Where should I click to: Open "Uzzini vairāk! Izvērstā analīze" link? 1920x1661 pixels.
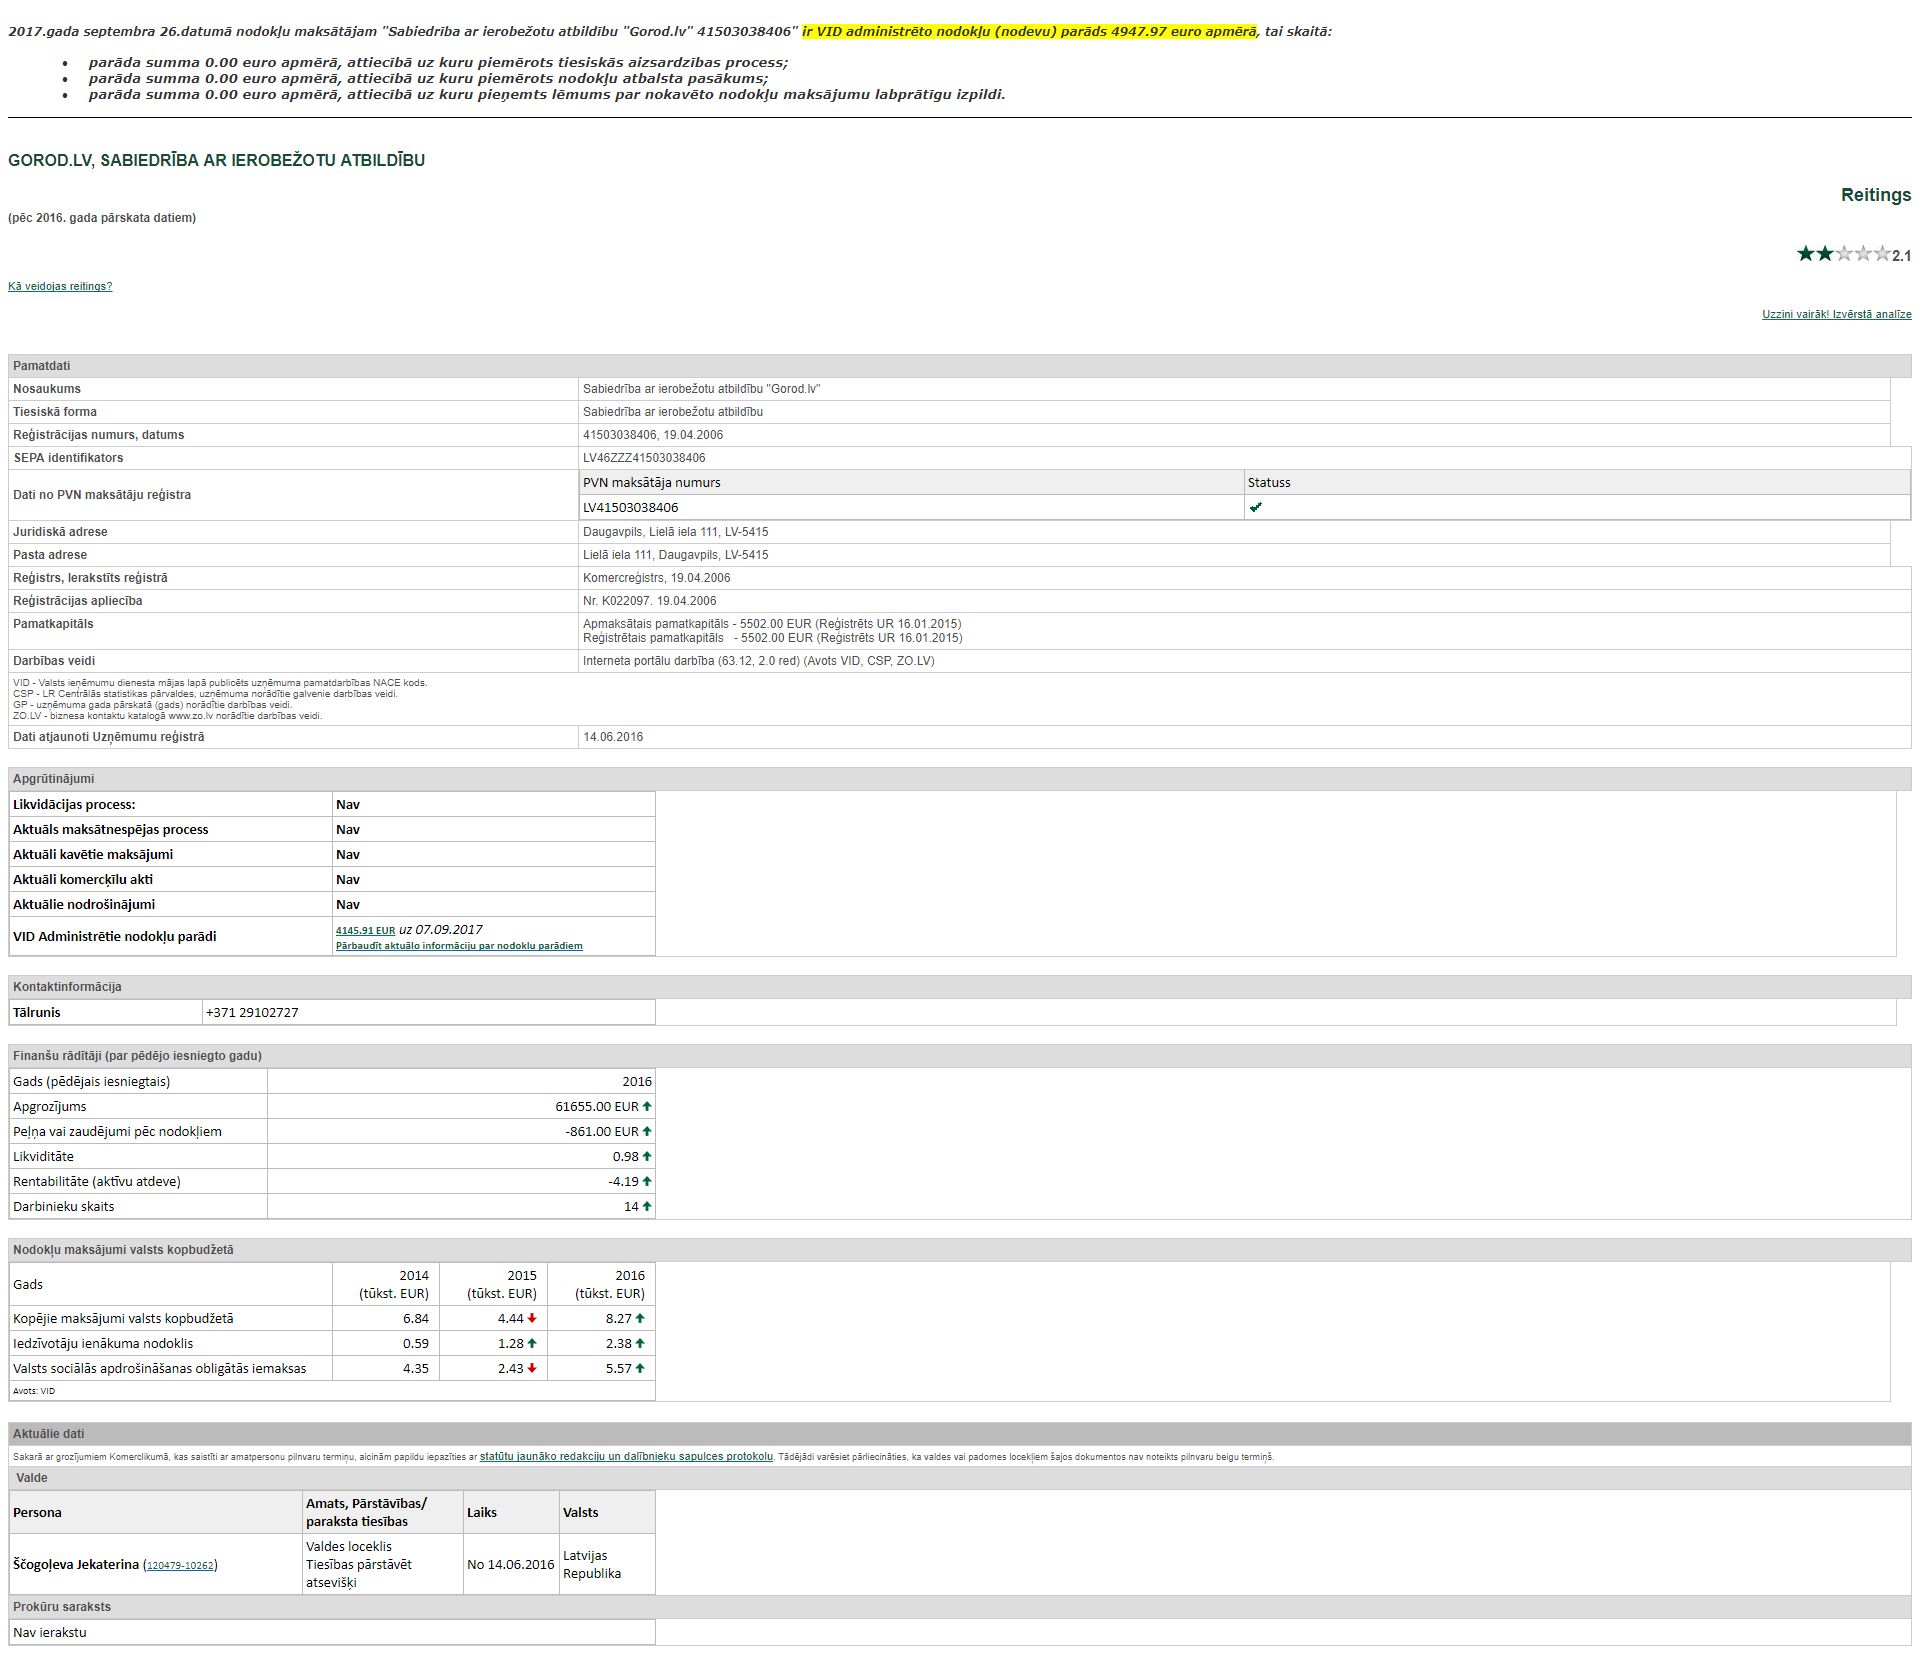(1836, 314)
